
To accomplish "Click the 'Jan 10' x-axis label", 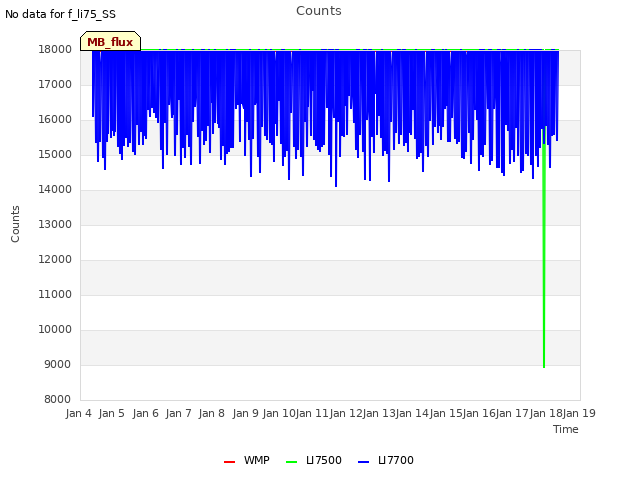I will 279,413.
